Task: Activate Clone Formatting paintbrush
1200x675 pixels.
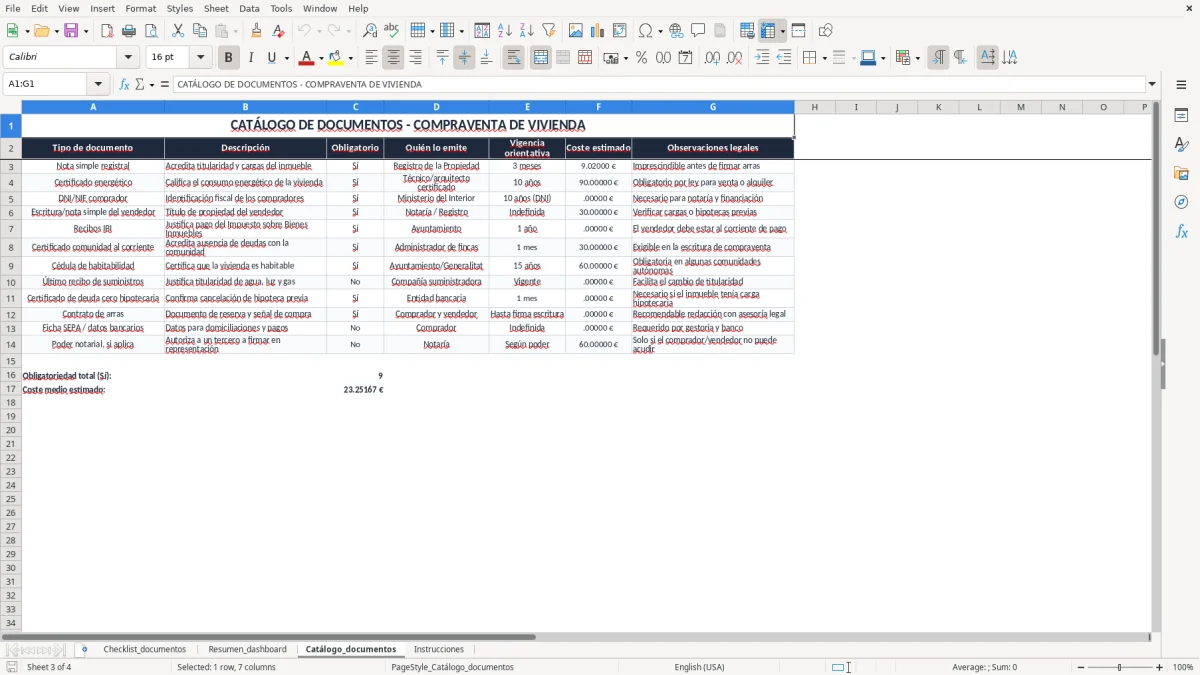Action: point(257,31)
